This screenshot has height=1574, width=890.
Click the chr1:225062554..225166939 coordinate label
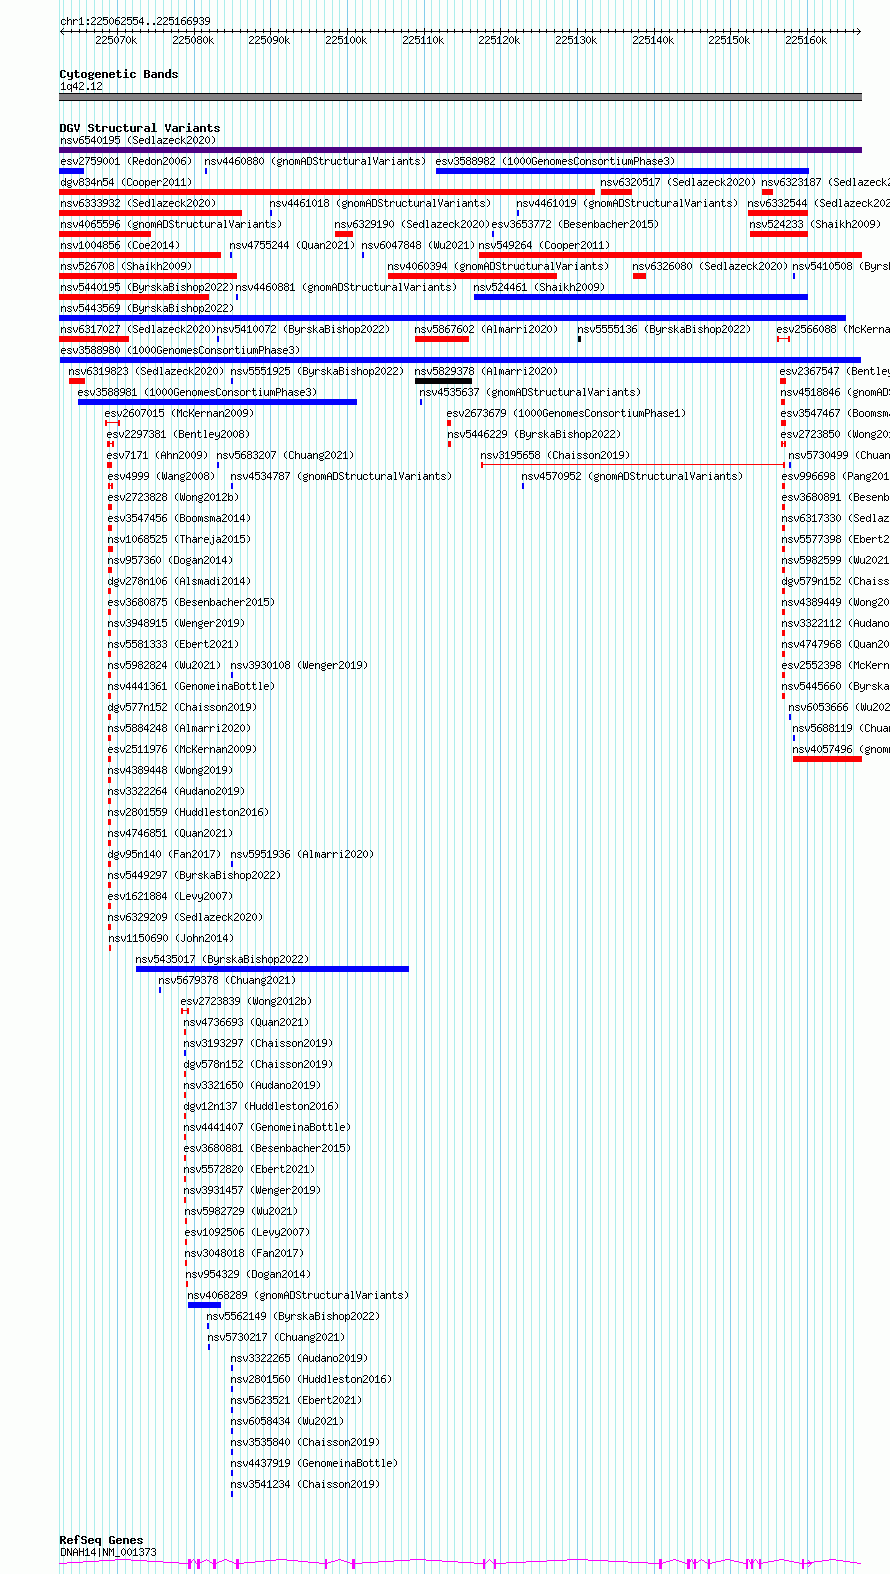(x=135, y=21)
